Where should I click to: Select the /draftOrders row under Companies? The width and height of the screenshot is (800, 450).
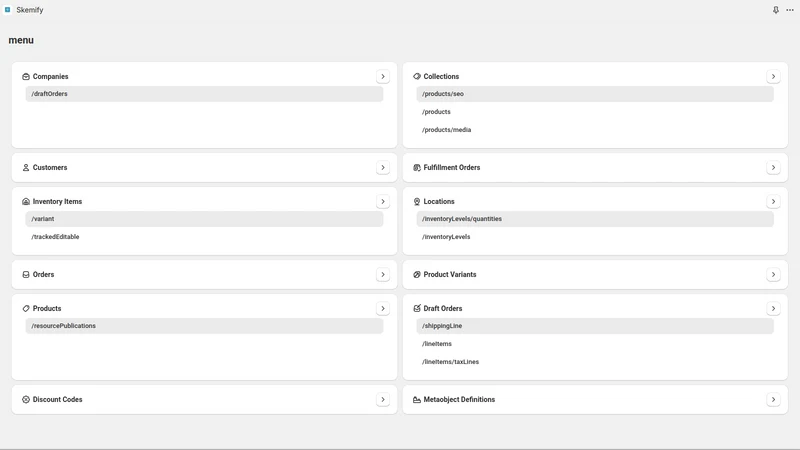tap(204, 94)
